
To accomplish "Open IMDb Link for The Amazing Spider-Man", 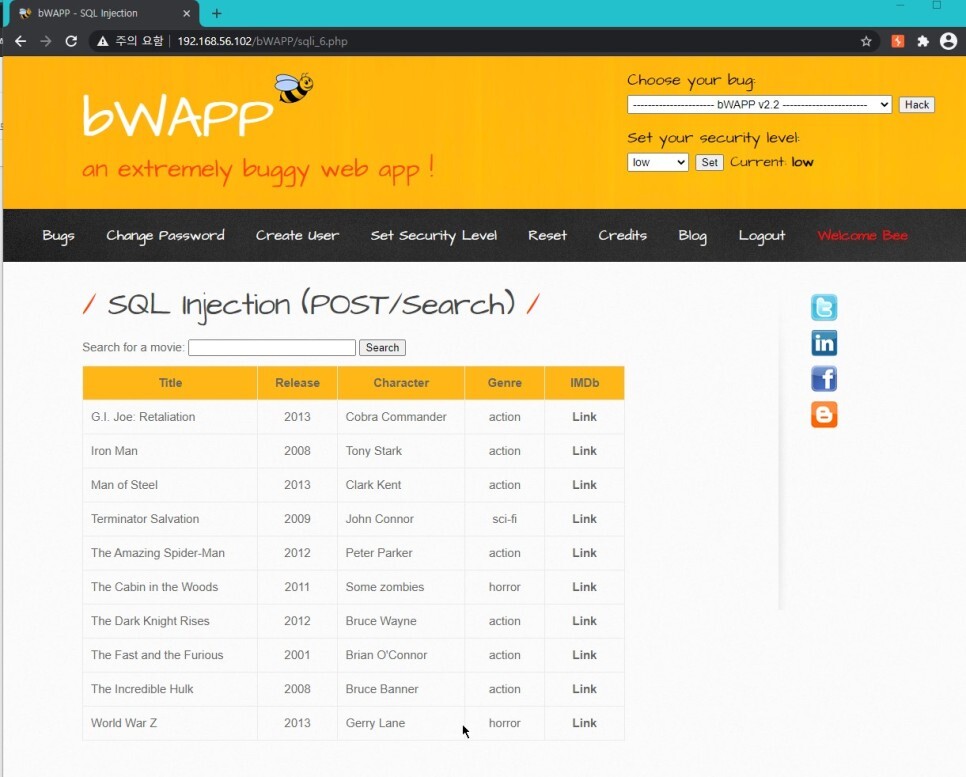I will 584,553.
